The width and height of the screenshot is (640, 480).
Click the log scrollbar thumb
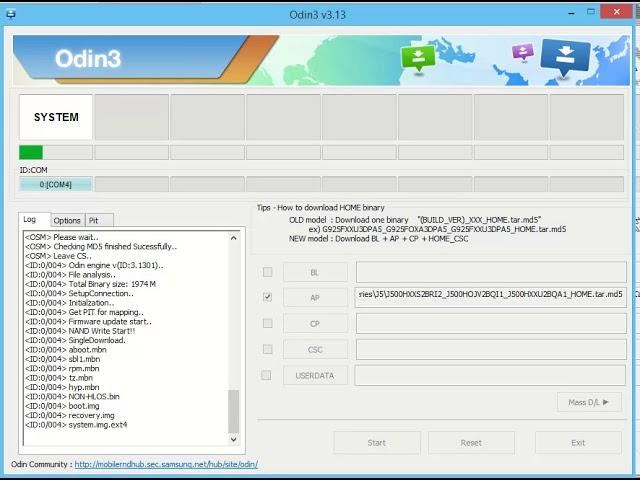233,411
